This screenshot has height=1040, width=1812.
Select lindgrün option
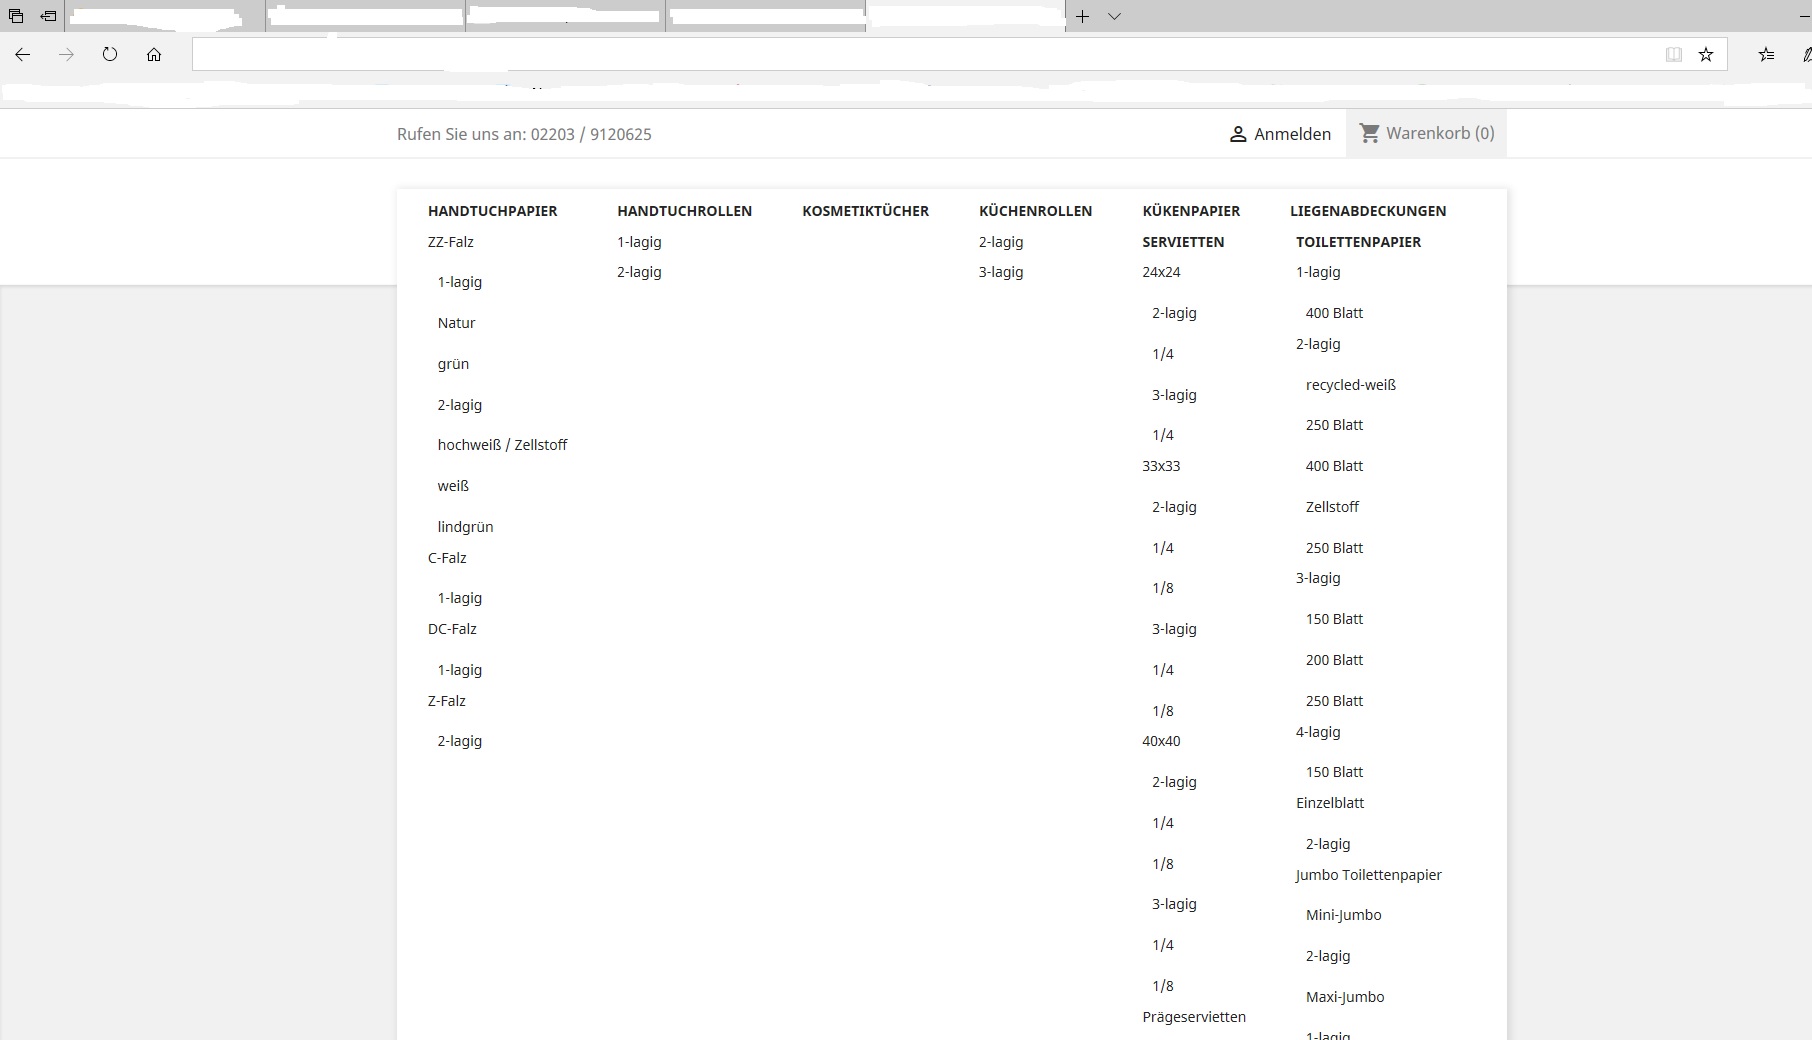pyautogui.click(x=465, y=527)
